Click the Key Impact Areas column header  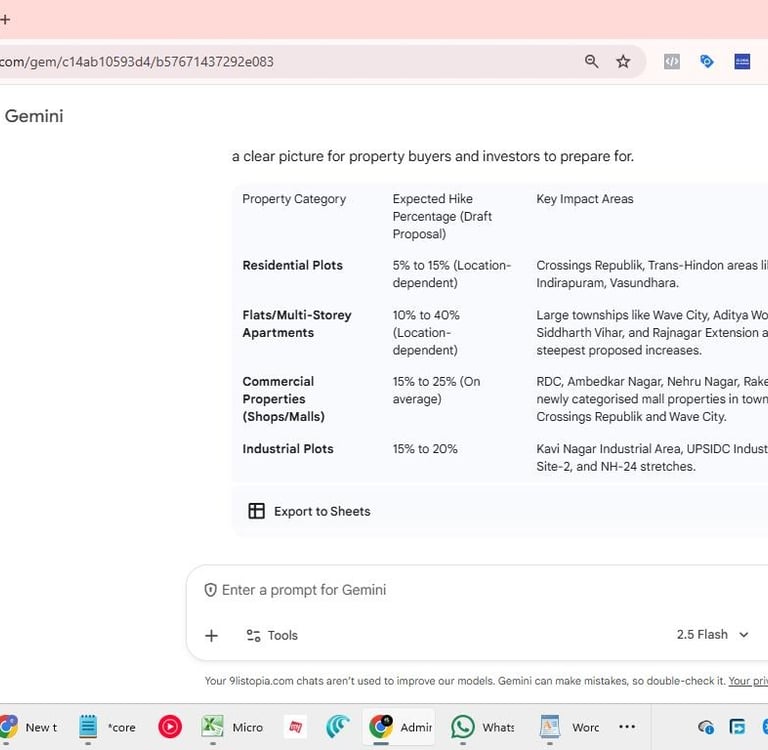click(585, 199)
